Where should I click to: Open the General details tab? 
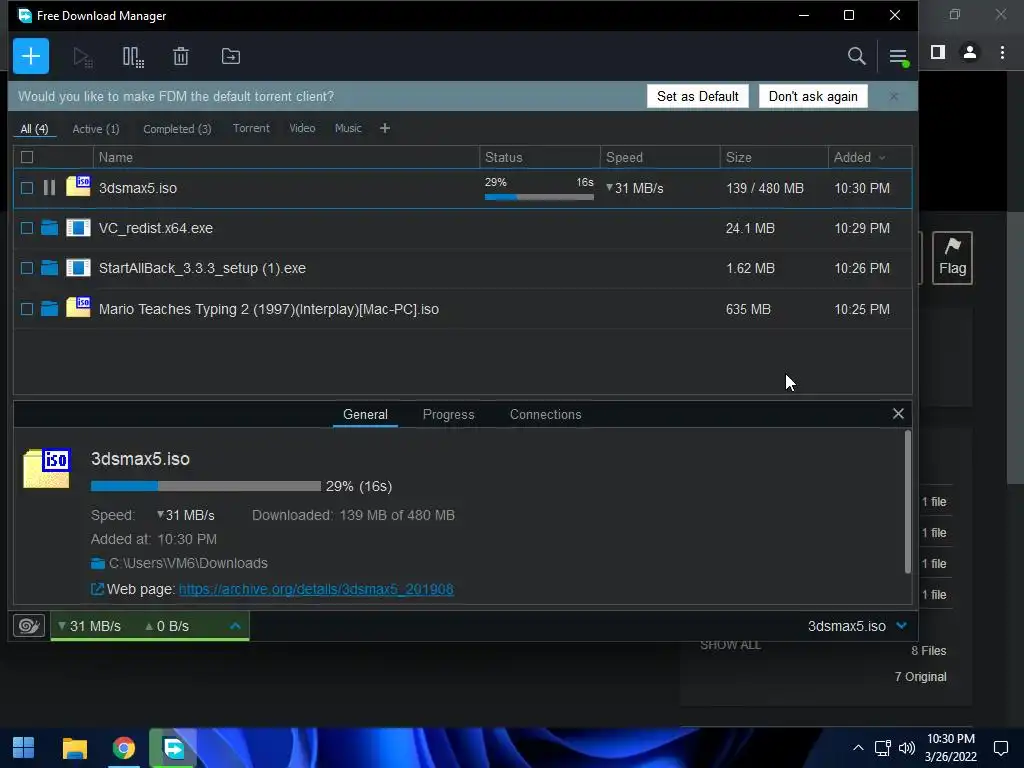click(365, 414)
